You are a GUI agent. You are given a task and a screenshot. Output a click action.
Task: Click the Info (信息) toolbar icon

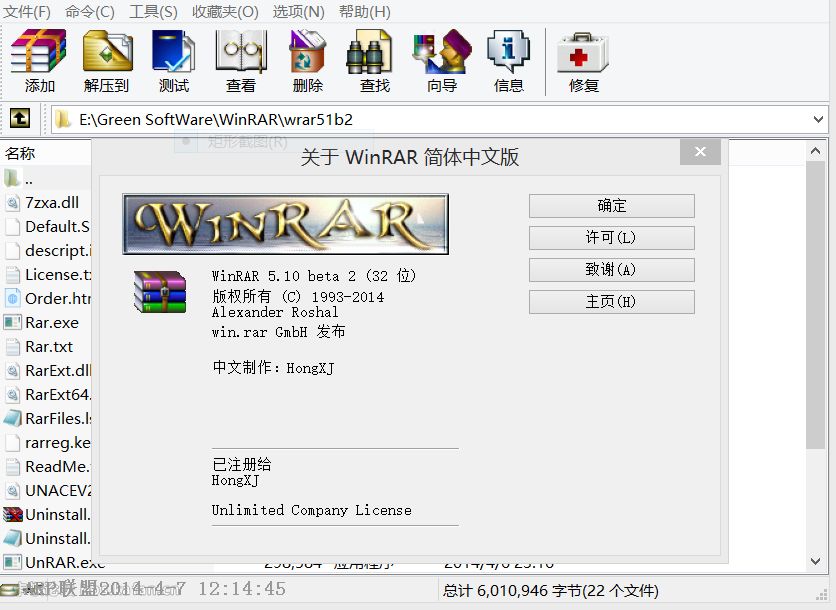click(x=508, y=51)
